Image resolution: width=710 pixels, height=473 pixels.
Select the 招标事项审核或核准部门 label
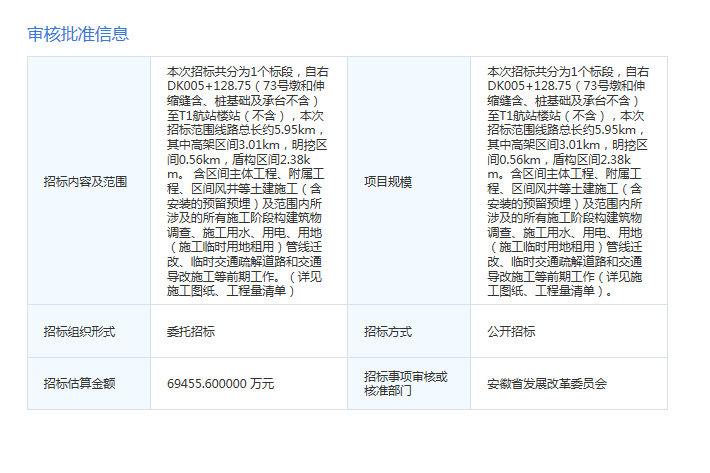point(406,383)
